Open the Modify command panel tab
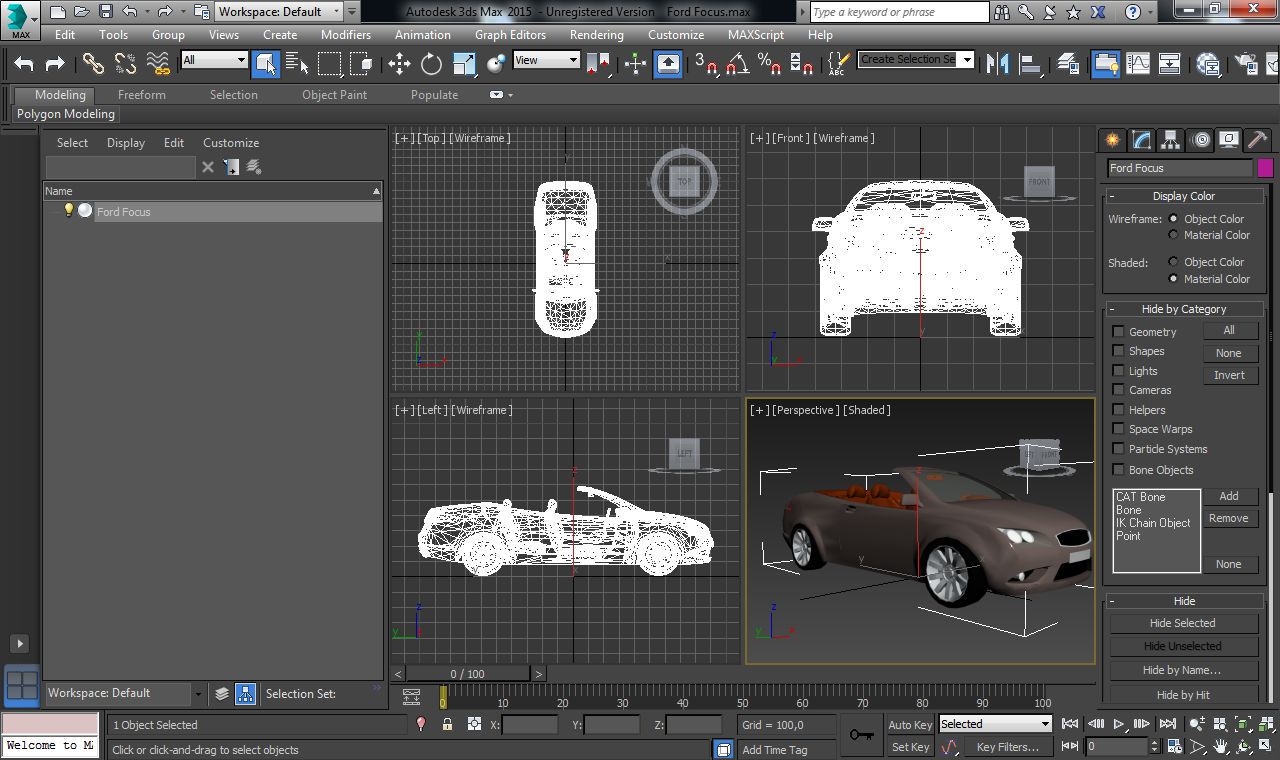 tap(1141, 140)
